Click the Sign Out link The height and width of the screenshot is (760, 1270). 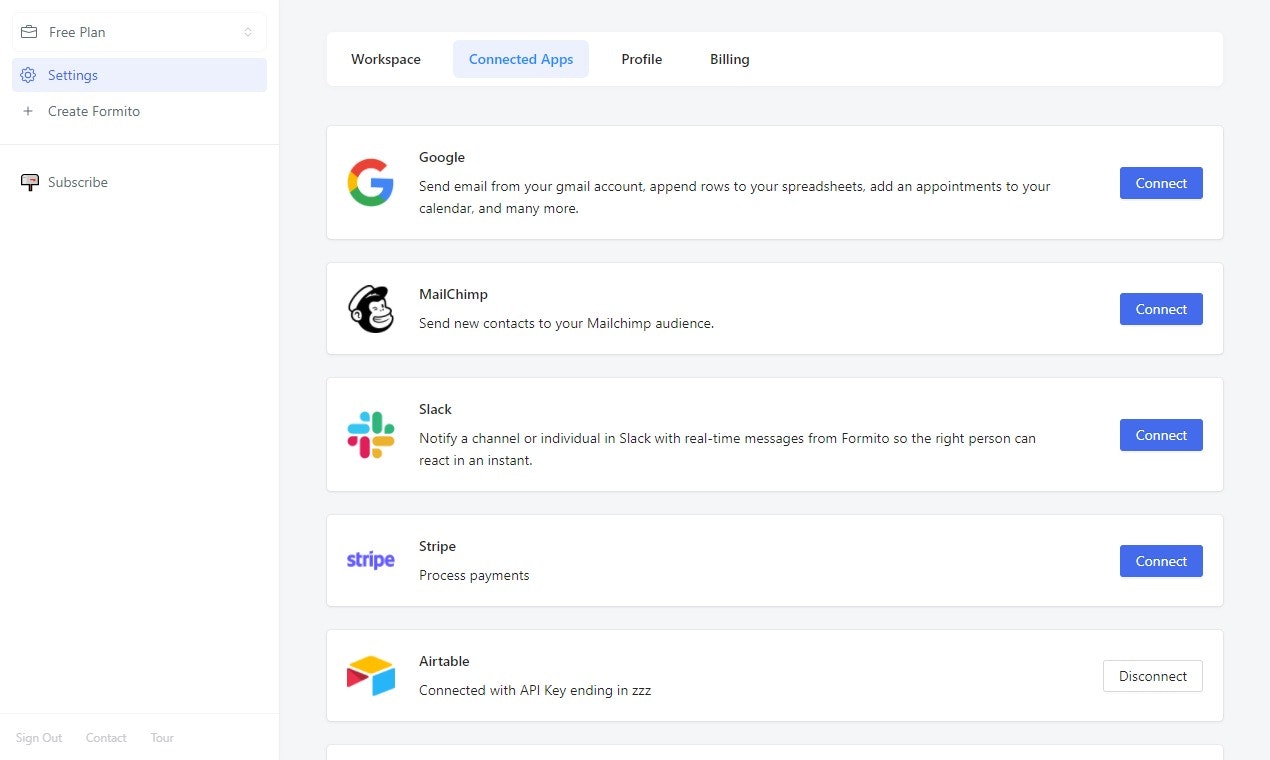[x=39, y=738]
